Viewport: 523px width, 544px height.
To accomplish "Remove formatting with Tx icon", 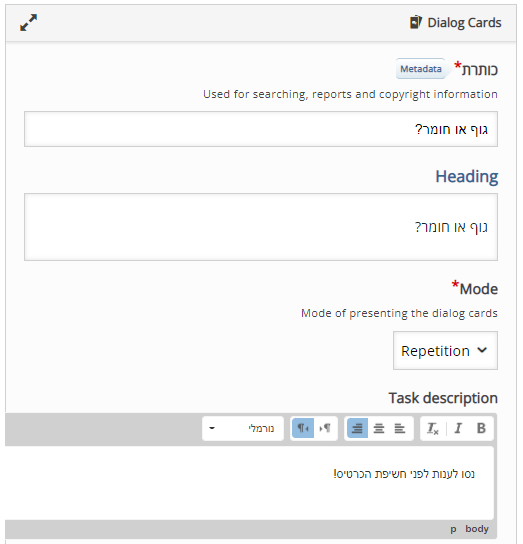I will point(433,428).
